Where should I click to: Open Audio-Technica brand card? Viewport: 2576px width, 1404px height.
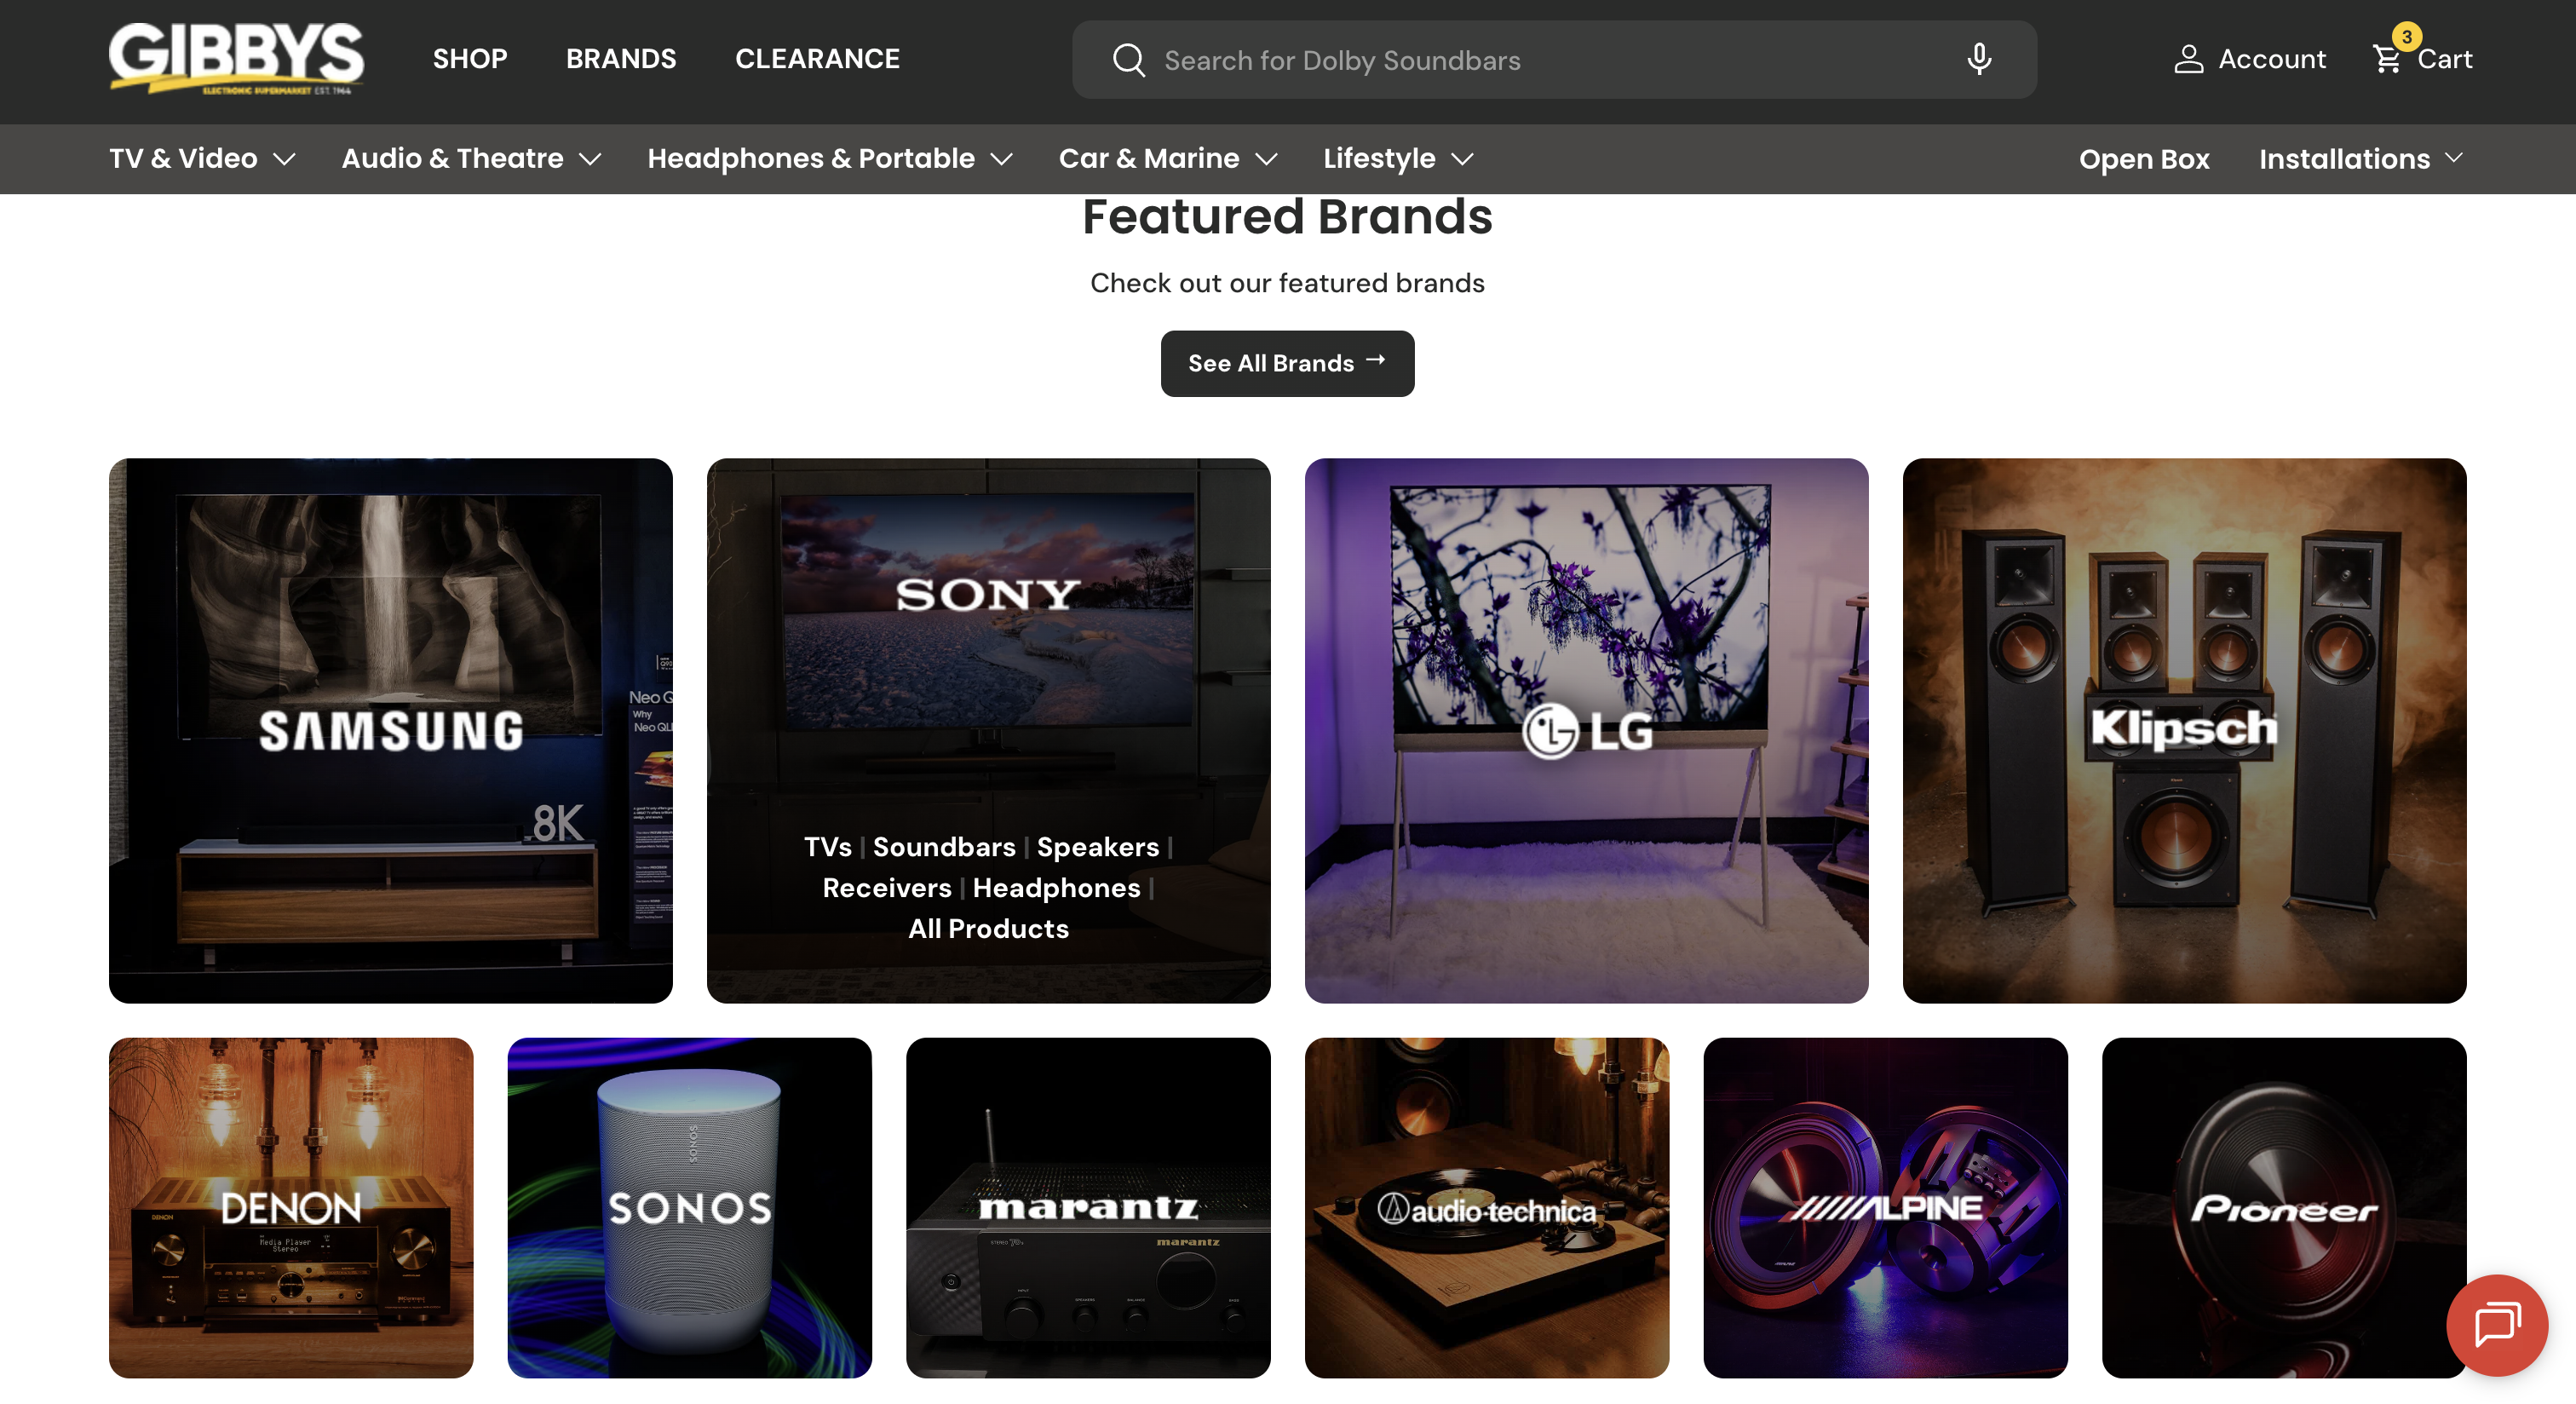(1486, 1207)
